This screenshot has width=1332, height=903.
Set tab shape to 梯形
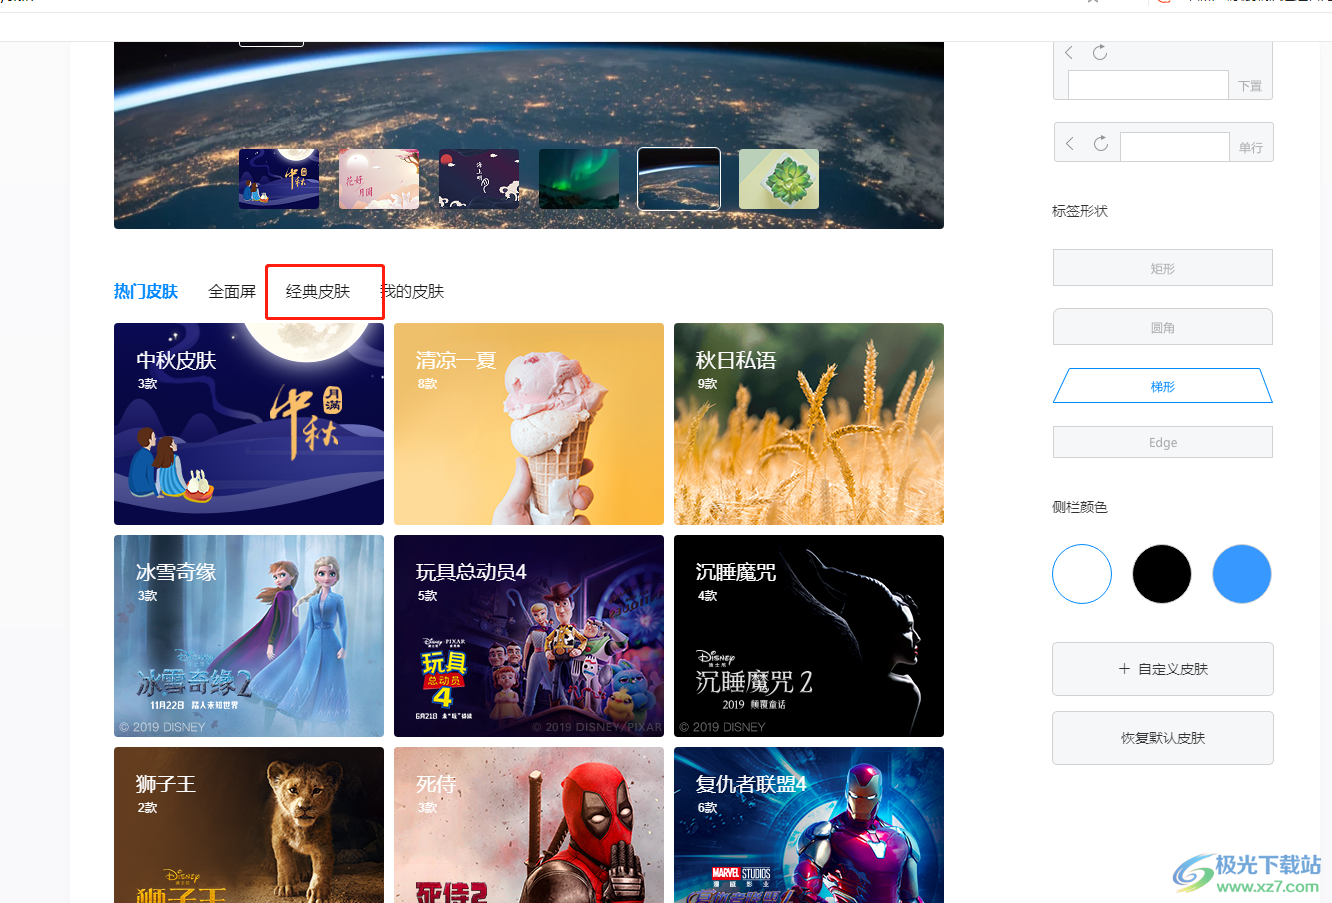point(1163,386)
